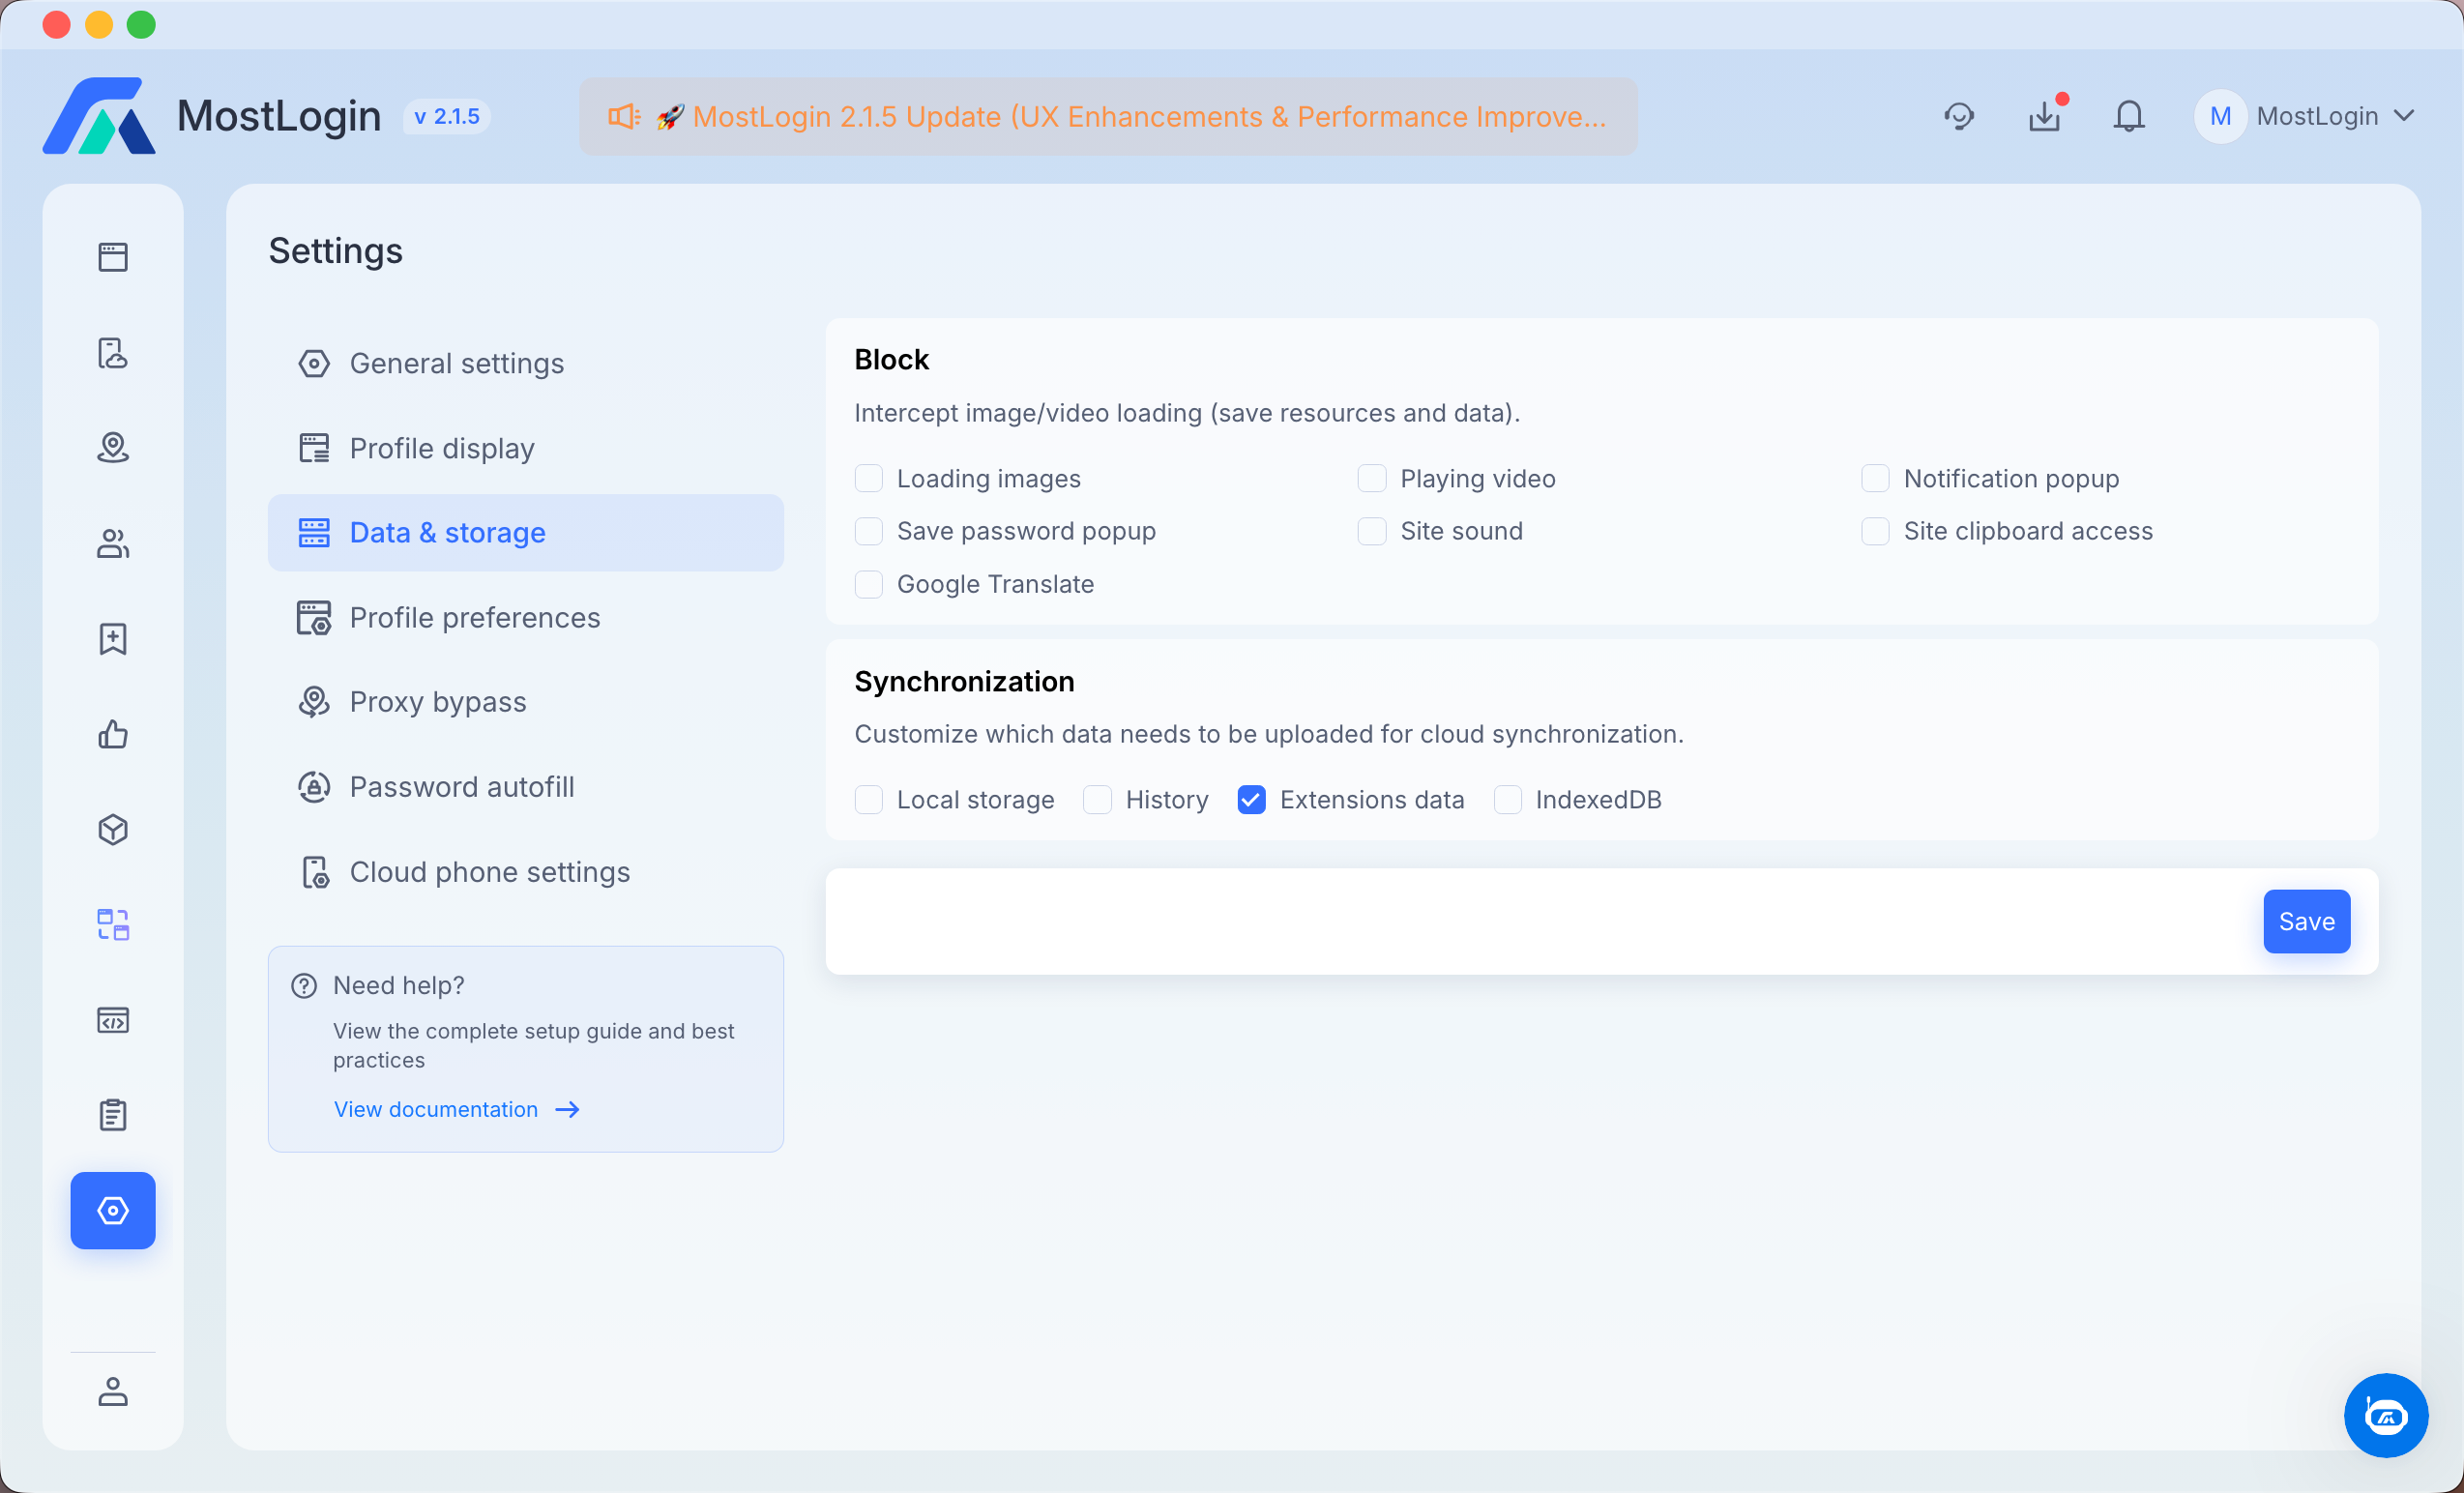Toggle the Site sound checkbox
Screen dimensions: 2464x1493
pos(1372,531)
